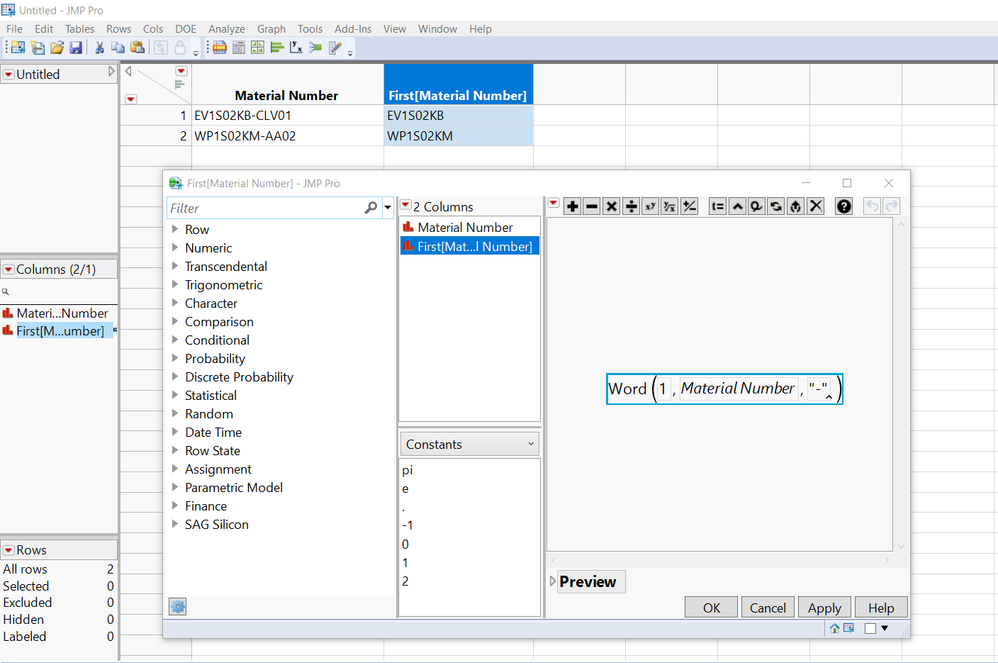Image resolution: width=998 pixels, height=663 pixels.
Task: Expand the Conditional function category
Action: [x=175, y=340]
